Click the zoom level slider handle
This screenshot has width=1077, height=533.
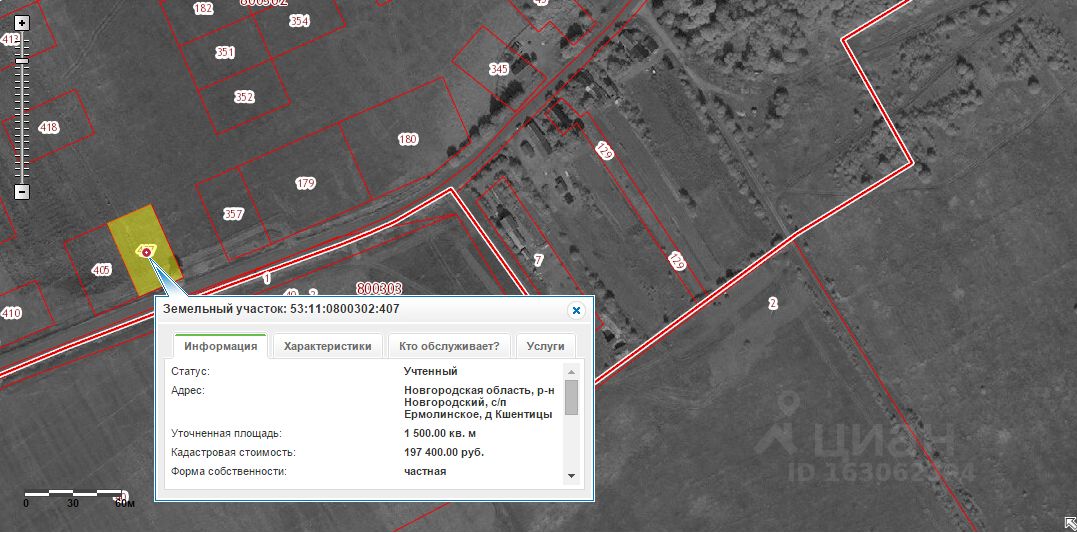(22, 61)
